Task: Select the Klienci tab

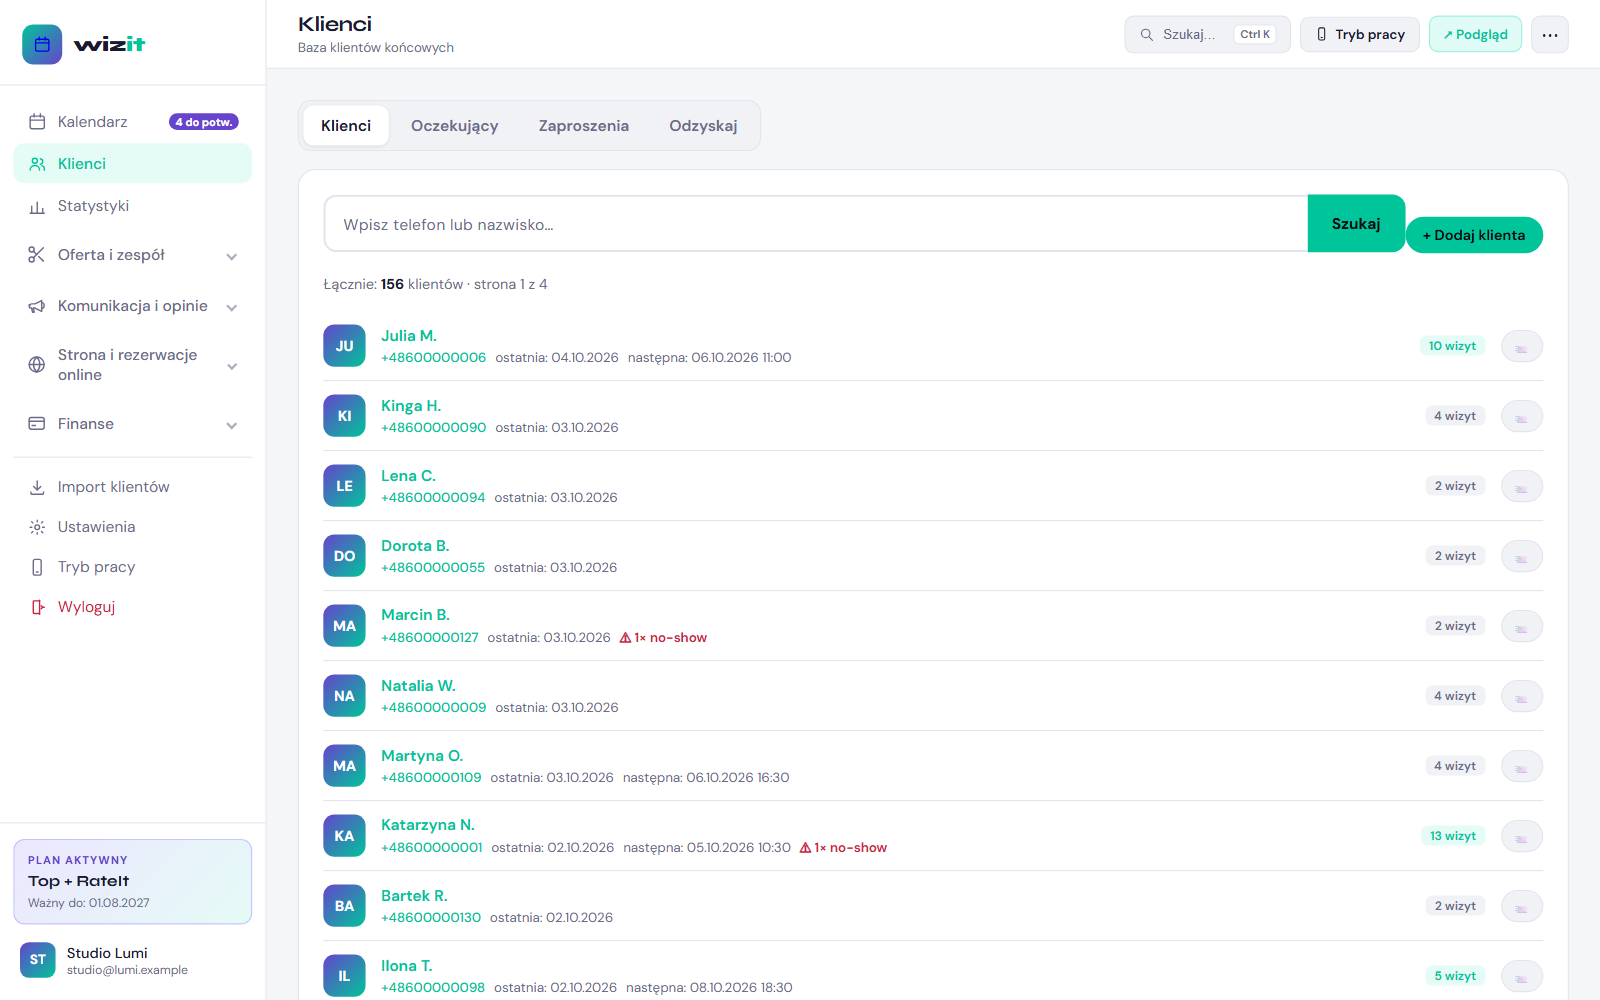Action: [346, 126]
